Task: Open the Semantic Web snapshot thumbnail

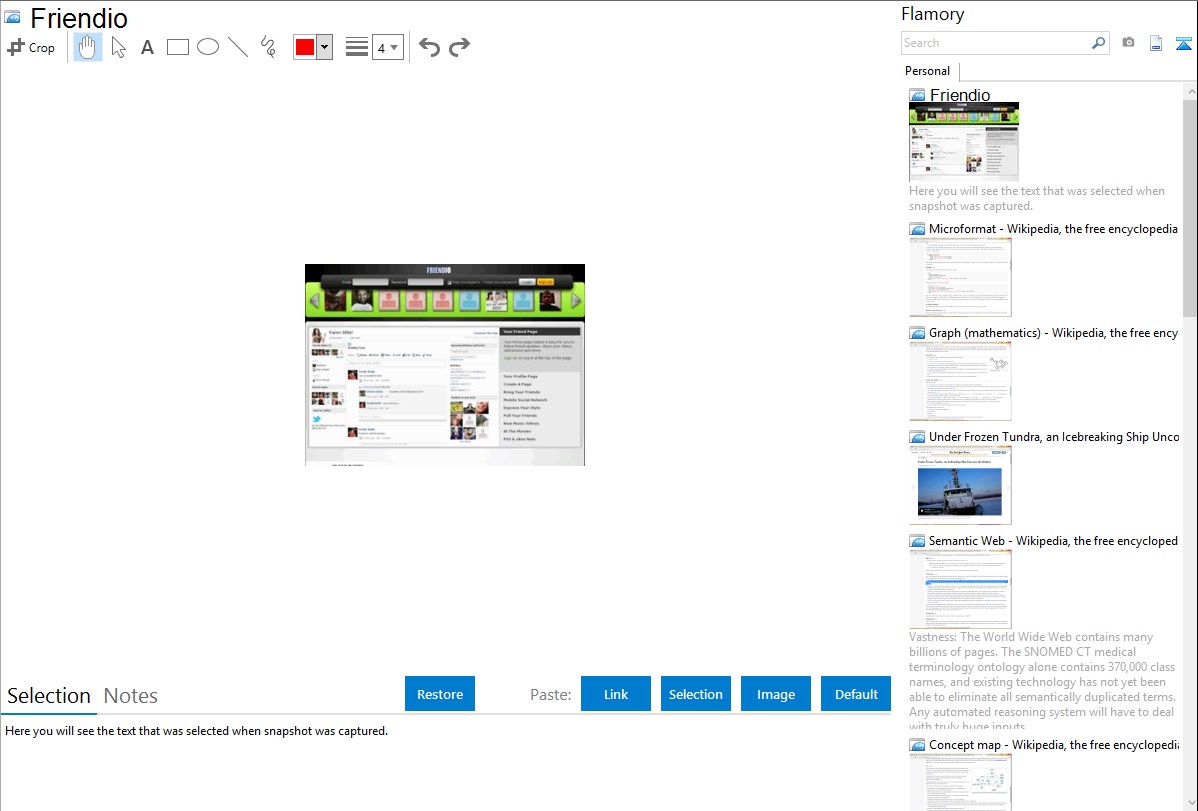Action: [x=960, y=589]
